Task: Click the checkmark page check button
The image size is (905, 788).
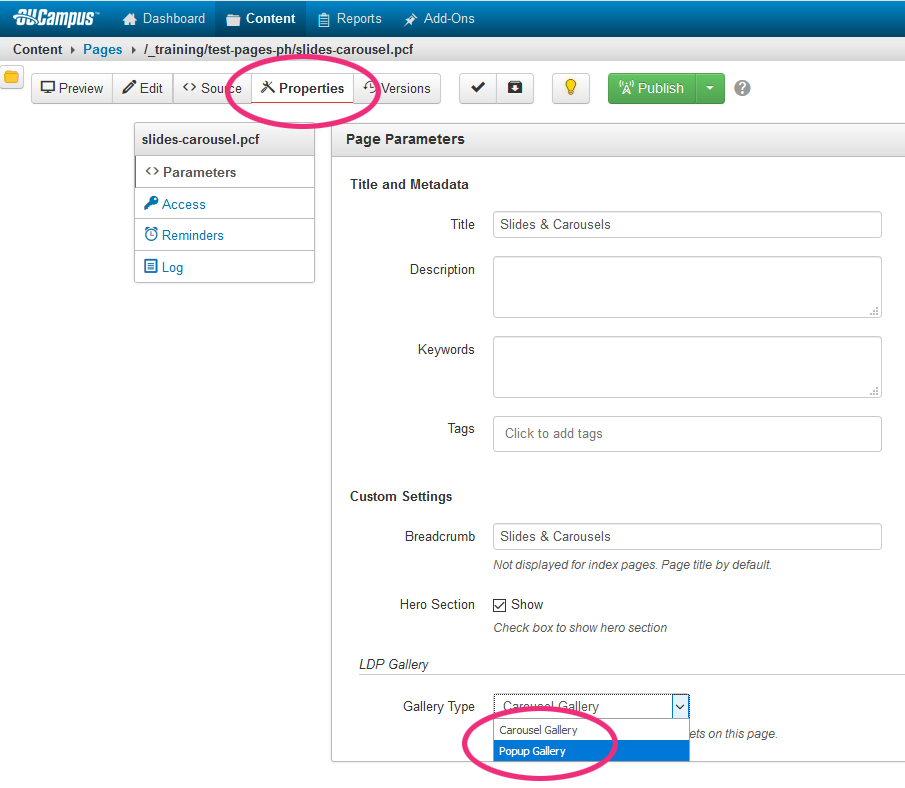Action: (x=478, y=88)
